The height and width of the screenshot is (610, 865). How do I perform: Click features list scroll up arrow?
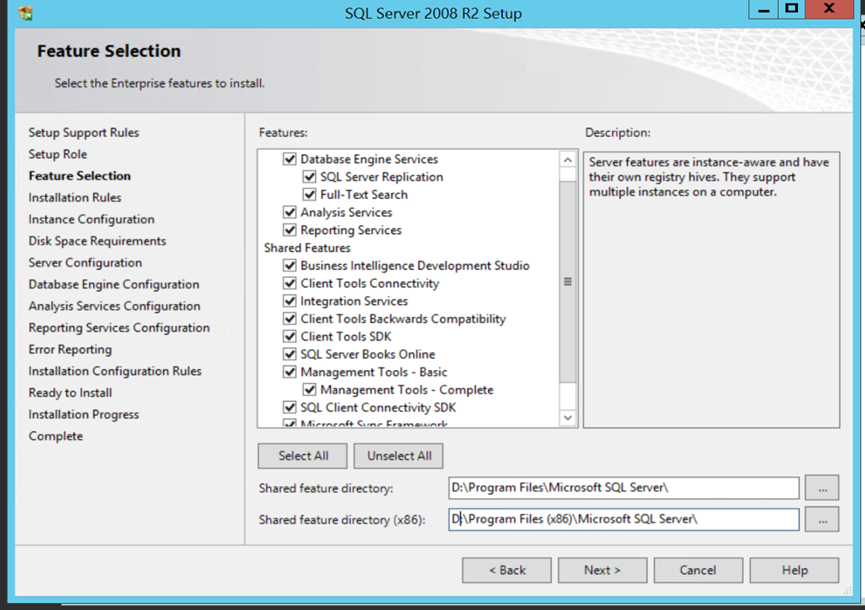point(568,160)
